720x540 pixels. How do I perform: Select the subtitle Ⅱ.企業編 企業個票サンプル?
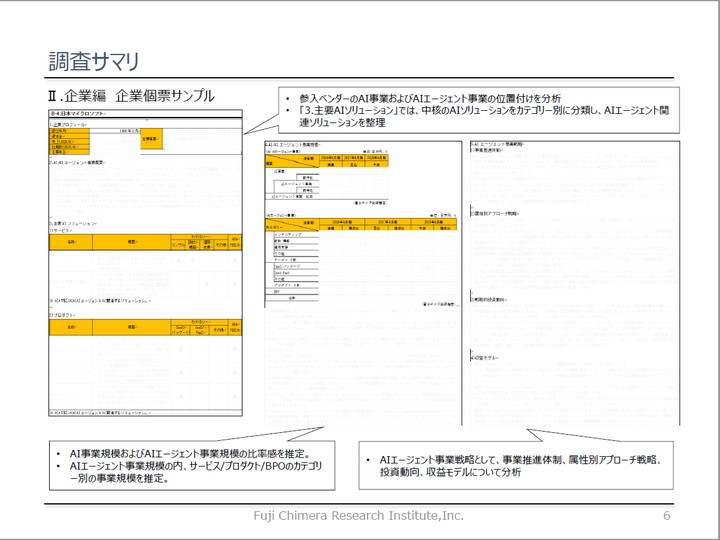tap(131, 96)
